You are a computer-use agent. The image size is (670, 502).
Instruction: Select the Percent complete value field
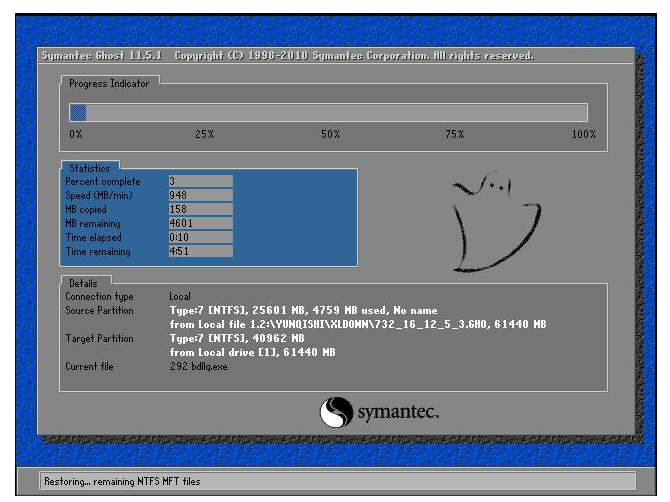[200, 182]
